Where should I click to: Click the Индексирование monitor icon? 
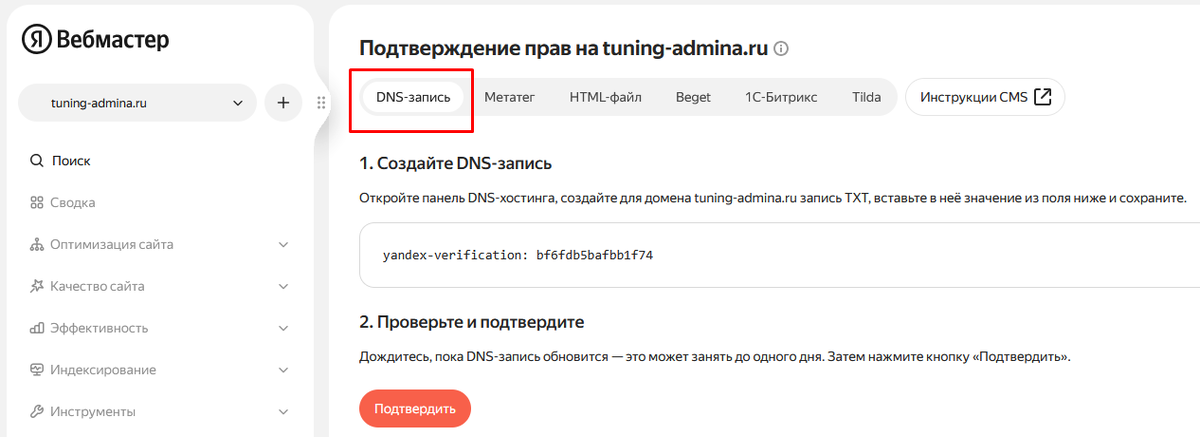(36, 370)
